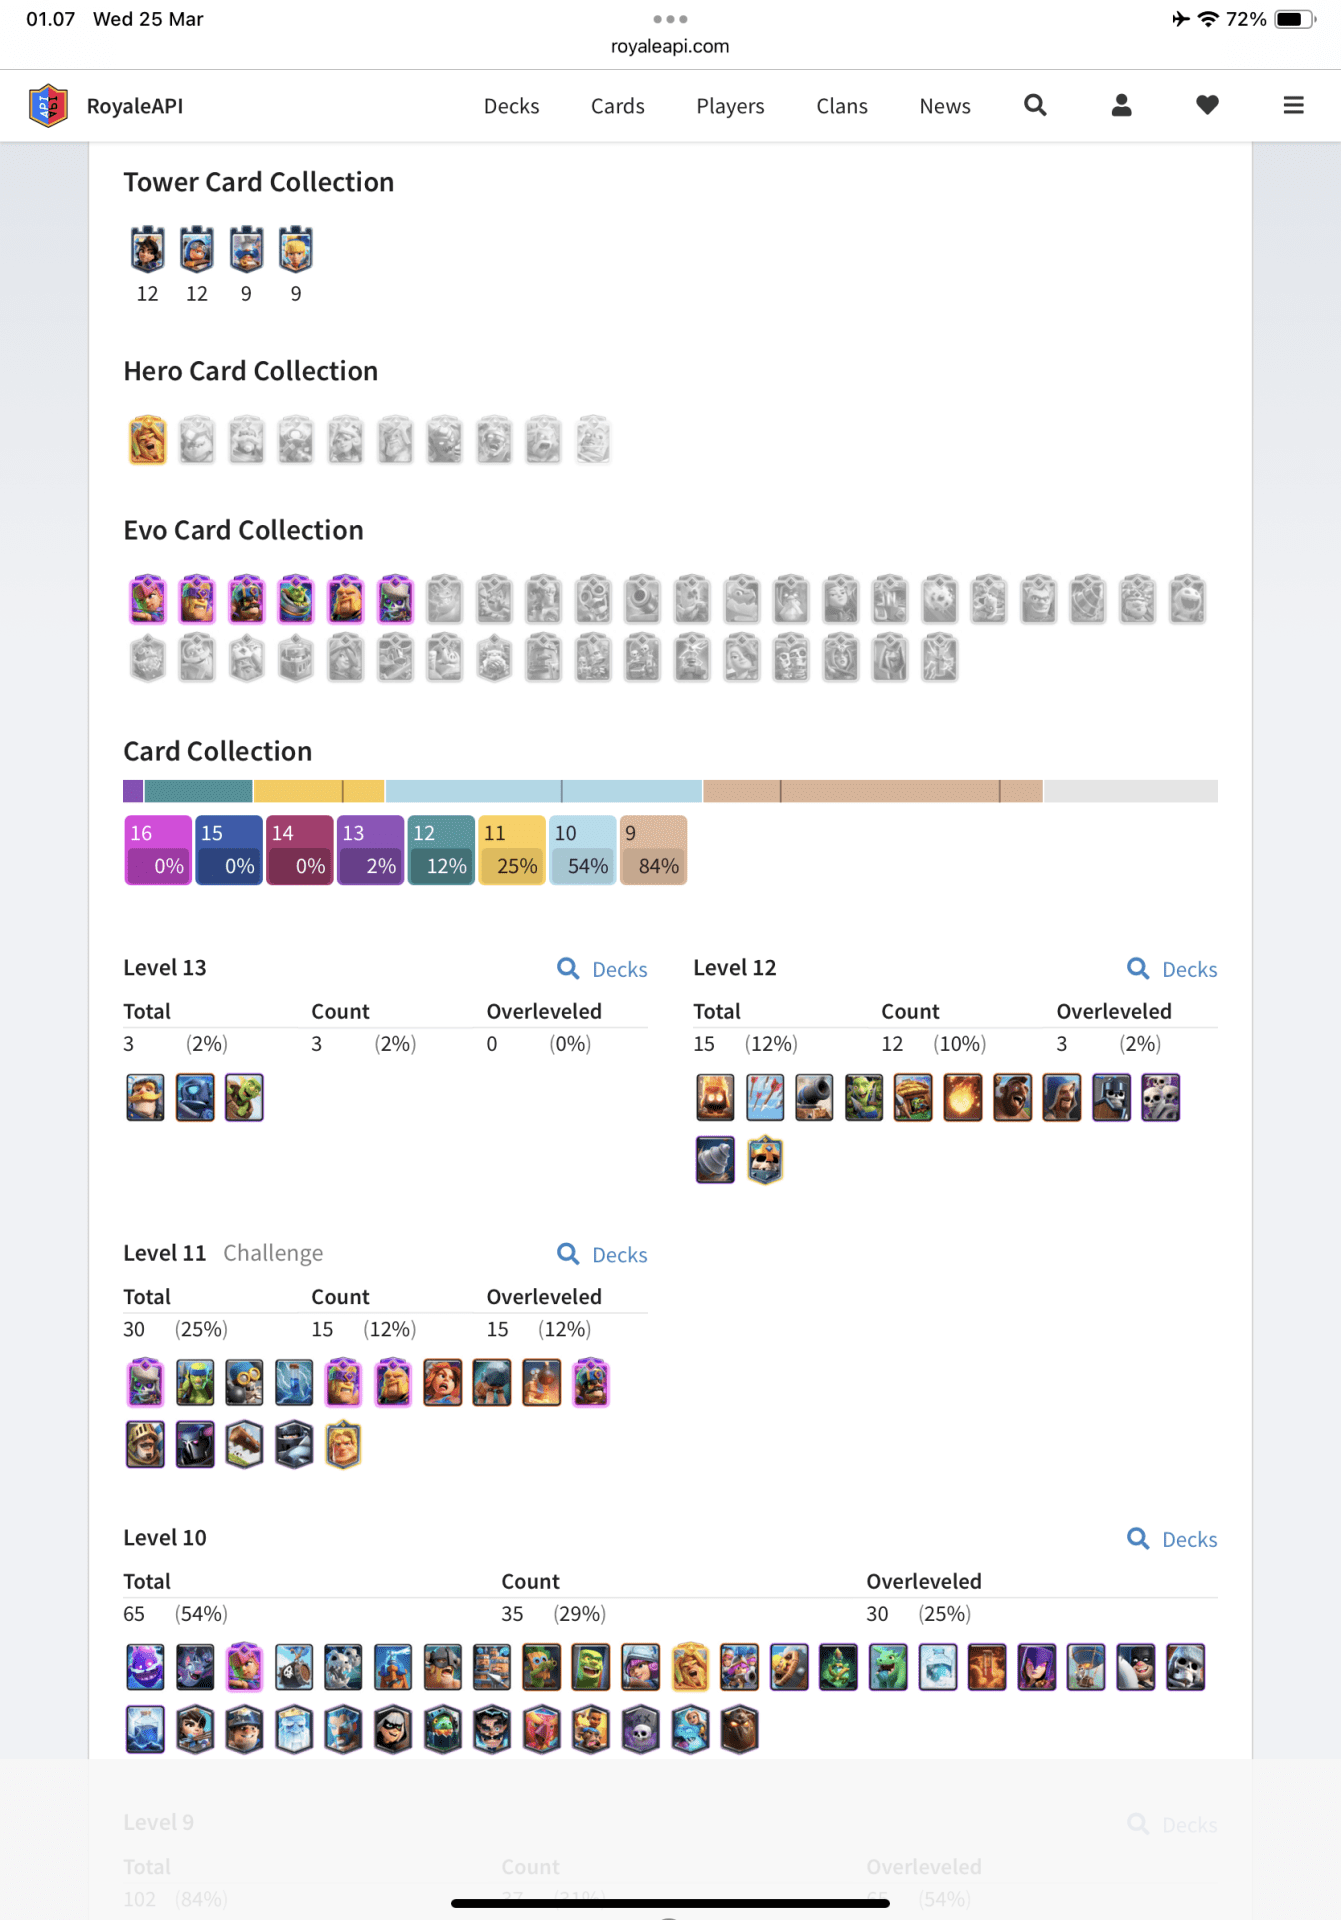Open favorites heart icon
The width and height of the screenshot is (1341, 1920).
1207,105
